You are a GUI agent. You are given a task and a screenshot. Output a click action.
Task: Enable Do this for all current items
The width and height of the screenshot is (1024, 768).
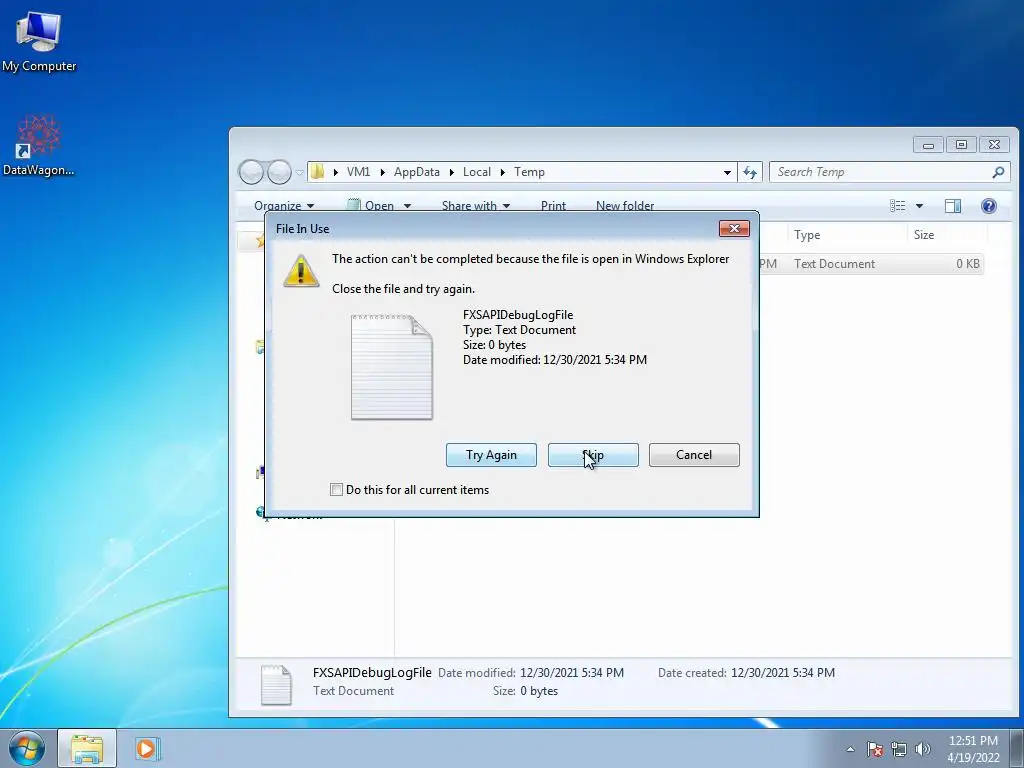coord(336,490)
